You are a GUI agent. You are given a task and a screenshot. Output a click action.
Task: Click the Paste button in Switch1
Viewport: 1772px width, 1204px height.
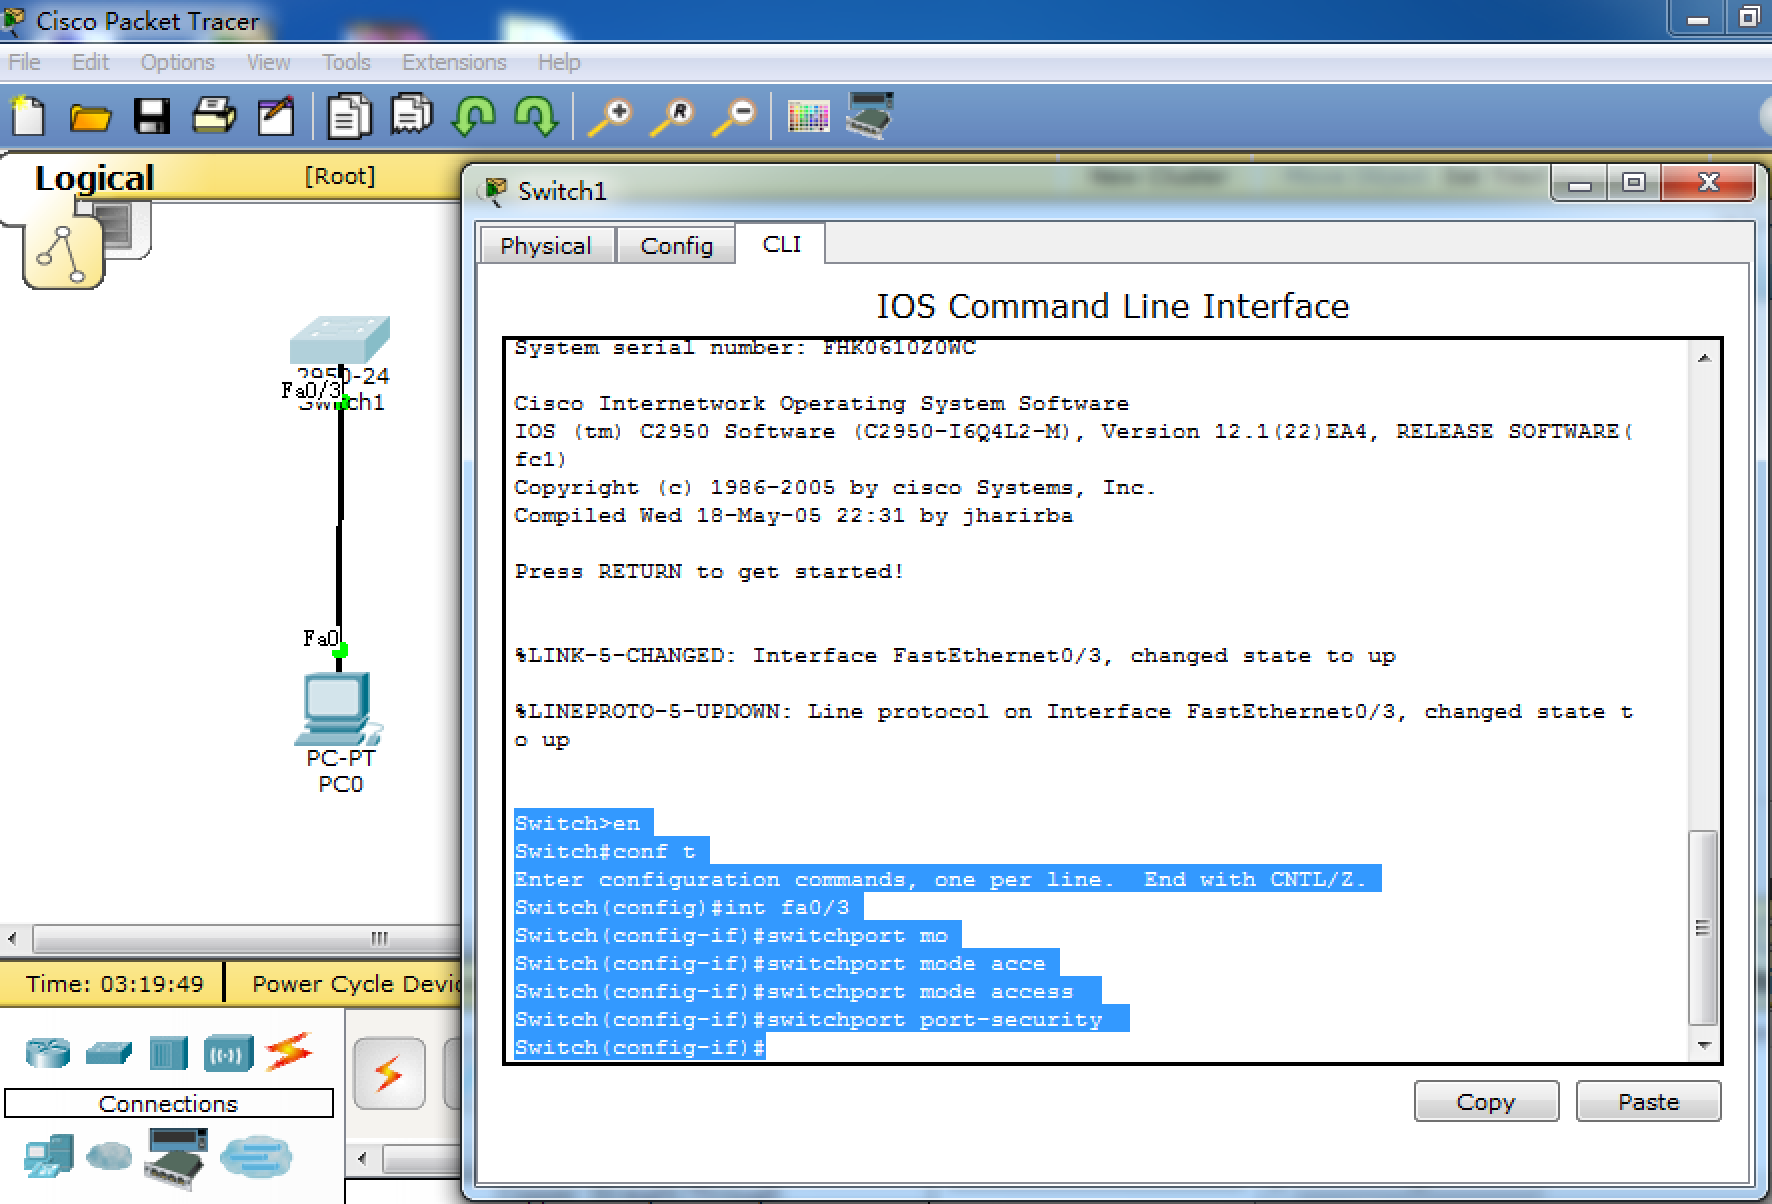click(x=1648, y=1101)
